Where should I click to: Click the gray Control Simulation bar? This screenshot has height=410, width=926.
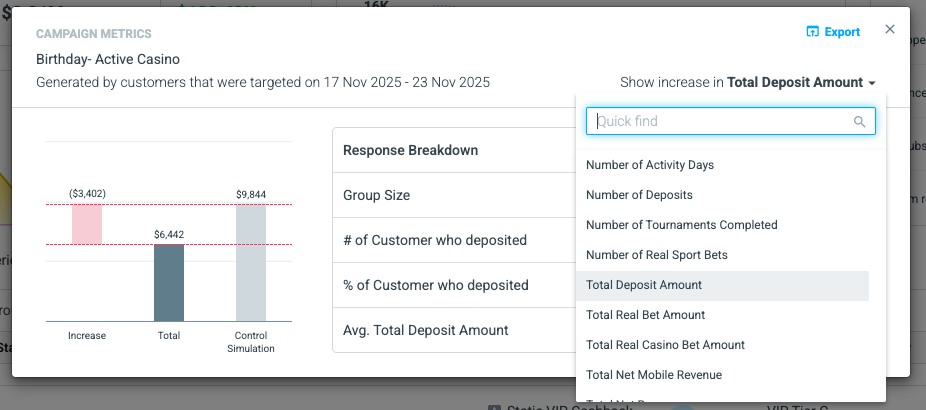[251, 263]
